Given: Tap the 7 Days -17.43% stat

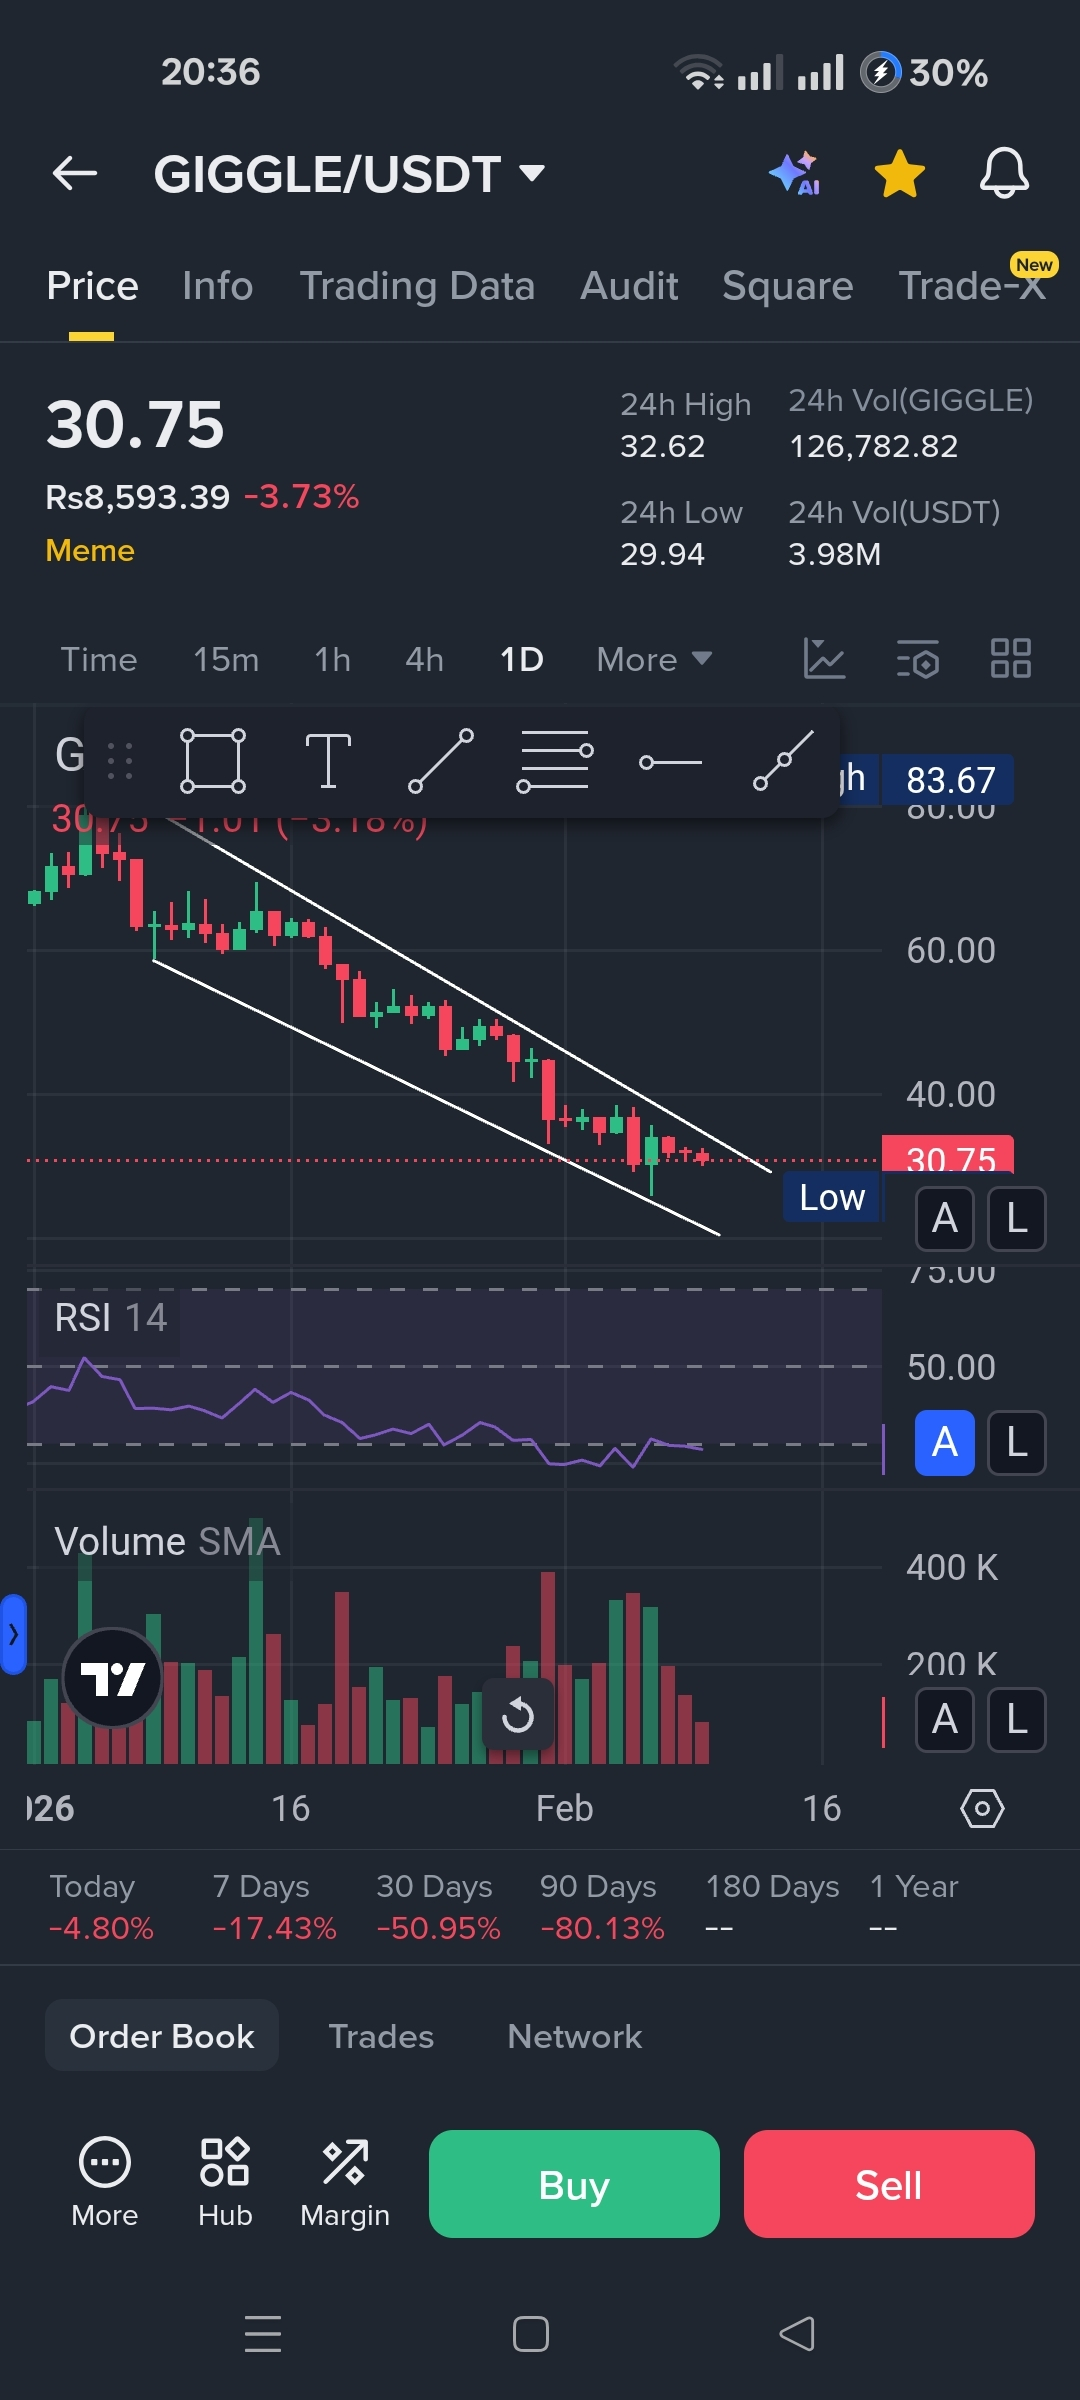Looking at the screenshot, I should tap(274, 1907).
